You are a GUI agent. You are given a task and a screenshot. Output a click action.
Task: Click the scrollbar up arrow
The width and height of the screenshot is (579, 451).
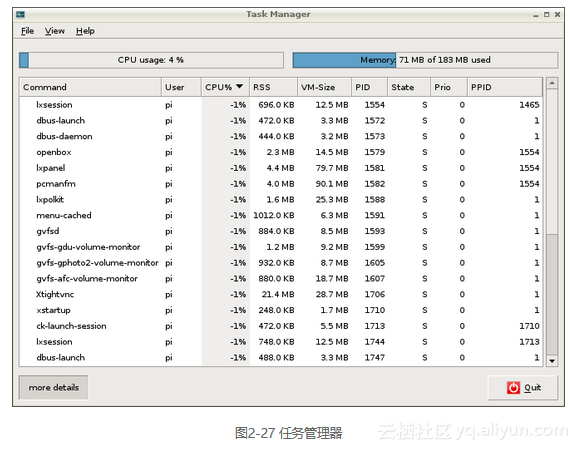[x=552, y=83]
